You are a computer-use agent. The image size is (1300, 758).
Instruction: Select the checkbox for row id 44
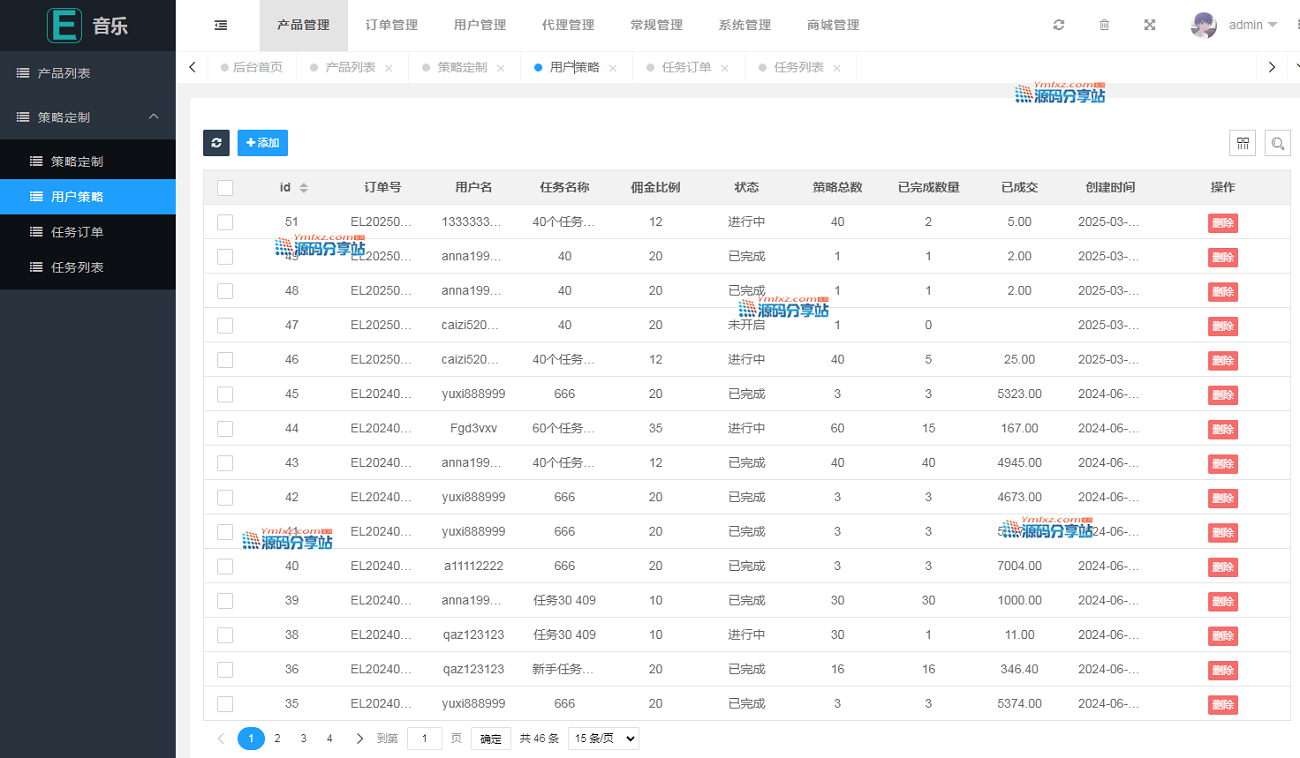tap(225, 429)
